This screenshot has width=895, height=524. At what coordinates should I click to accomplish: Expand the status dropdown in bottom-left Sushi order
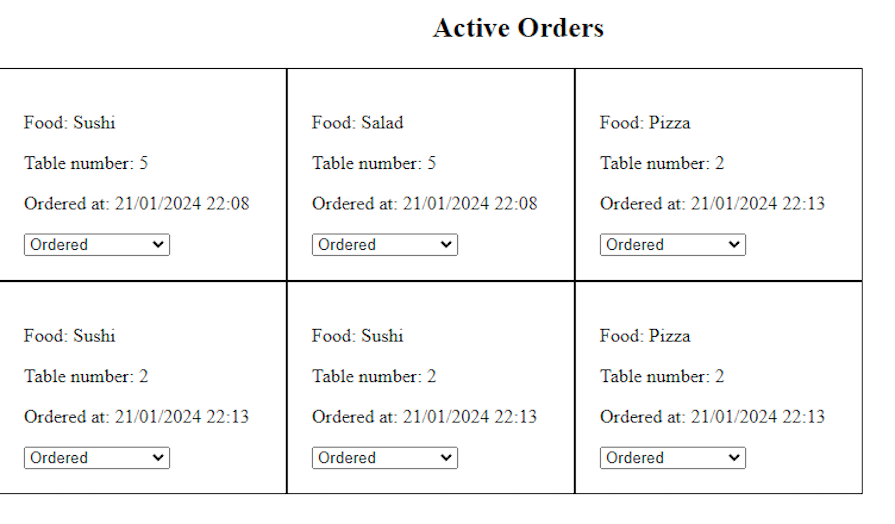96,458
